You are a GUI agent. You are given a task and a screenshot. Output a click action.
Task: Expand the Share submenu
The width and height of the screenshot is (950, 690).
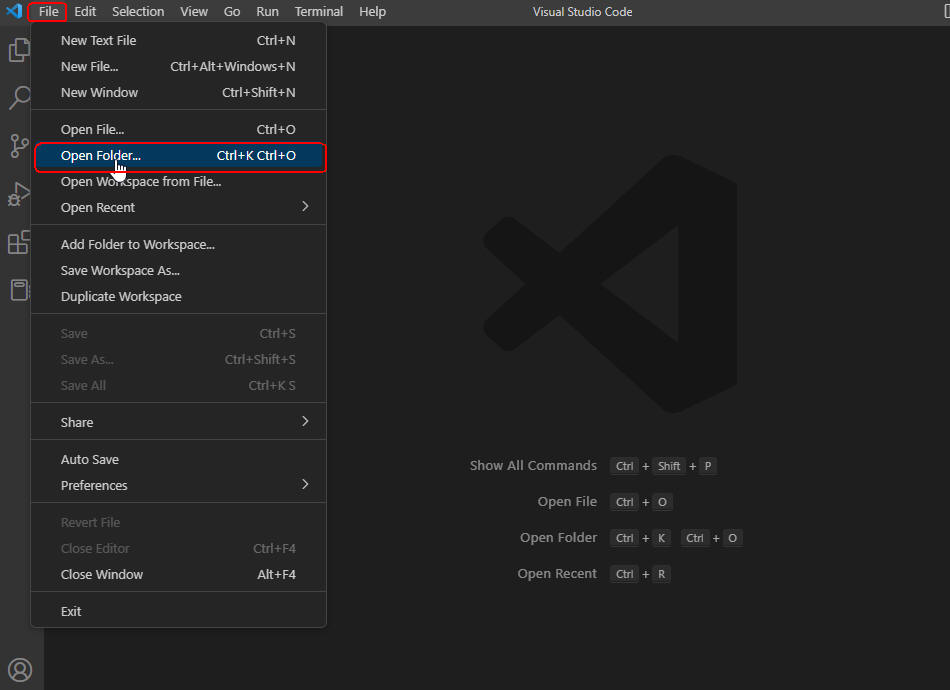pyautogui.click(x=179, y=422)
